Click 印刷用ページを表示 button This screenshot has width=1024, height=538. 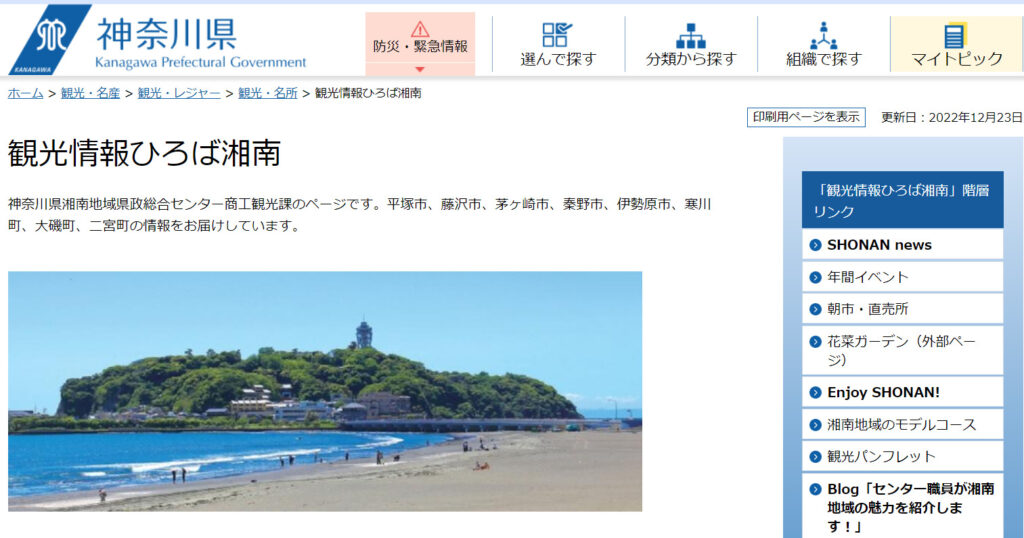[806, 117]
